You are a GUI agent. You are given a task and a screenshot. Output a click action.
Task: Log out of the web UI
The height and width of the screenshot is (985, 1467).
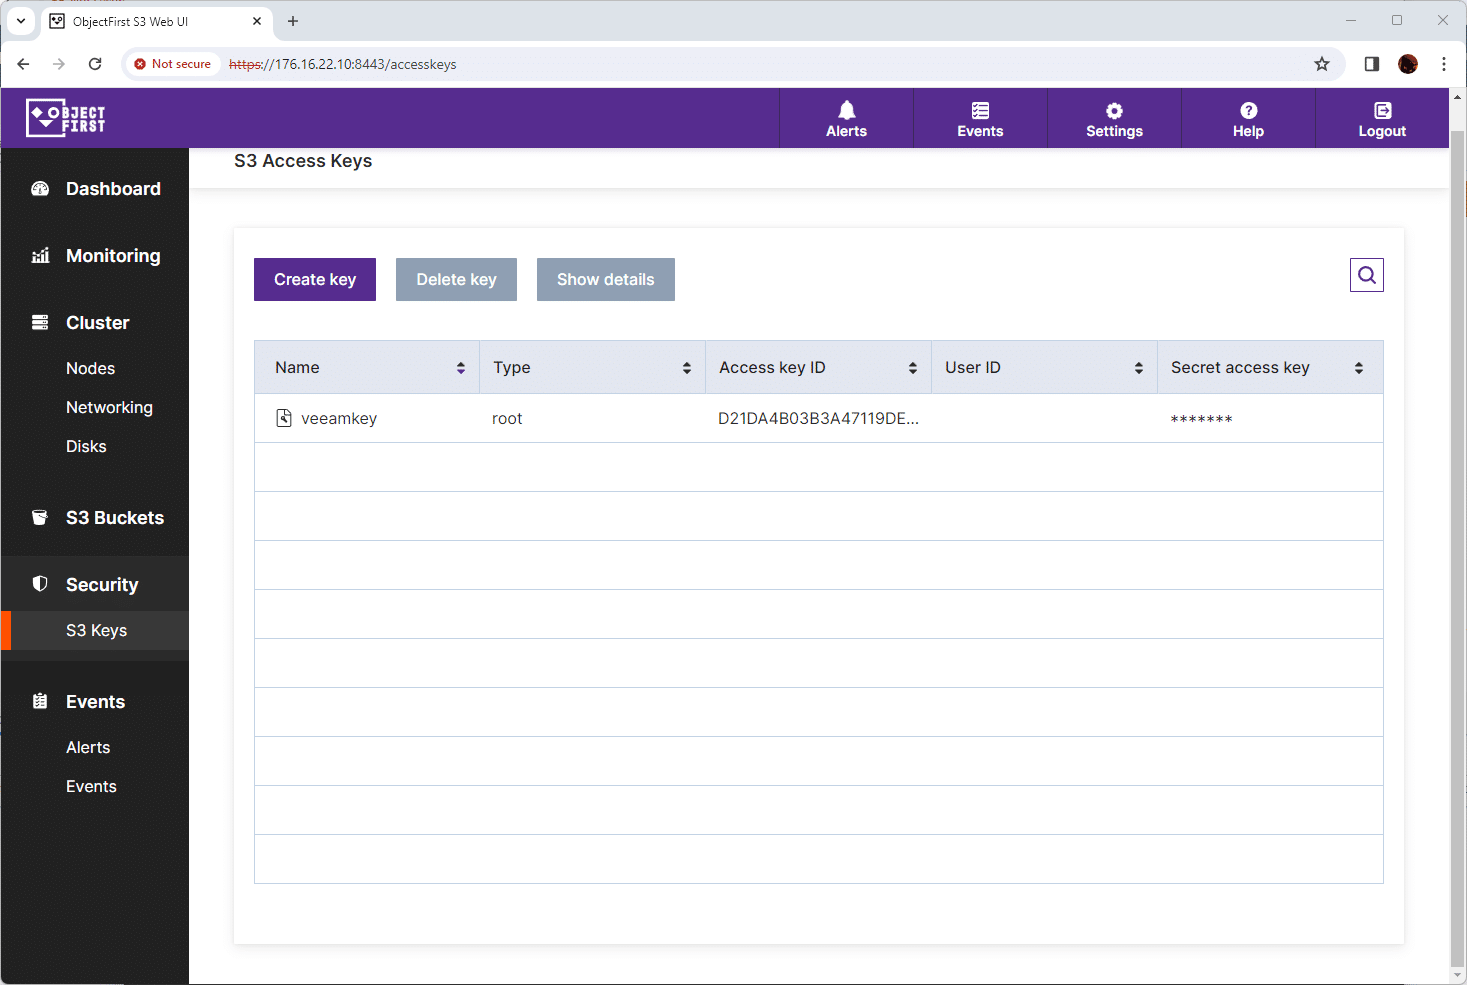(1382, 119)
